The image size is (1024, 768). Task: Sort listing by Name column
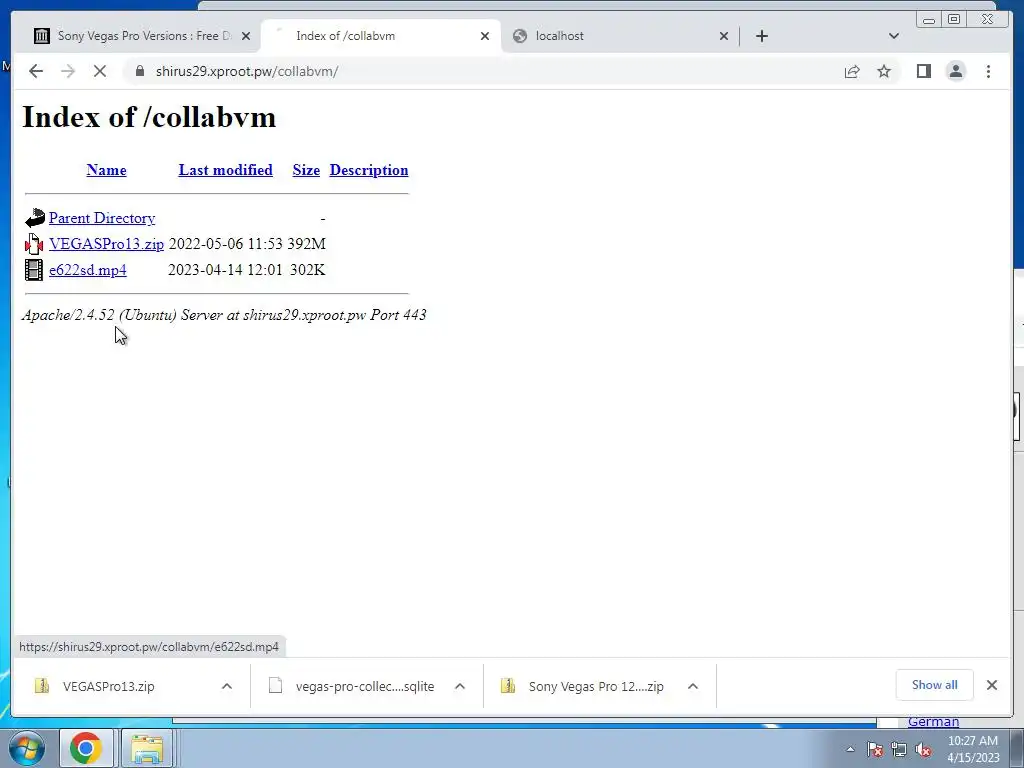(x=106, y=170)
